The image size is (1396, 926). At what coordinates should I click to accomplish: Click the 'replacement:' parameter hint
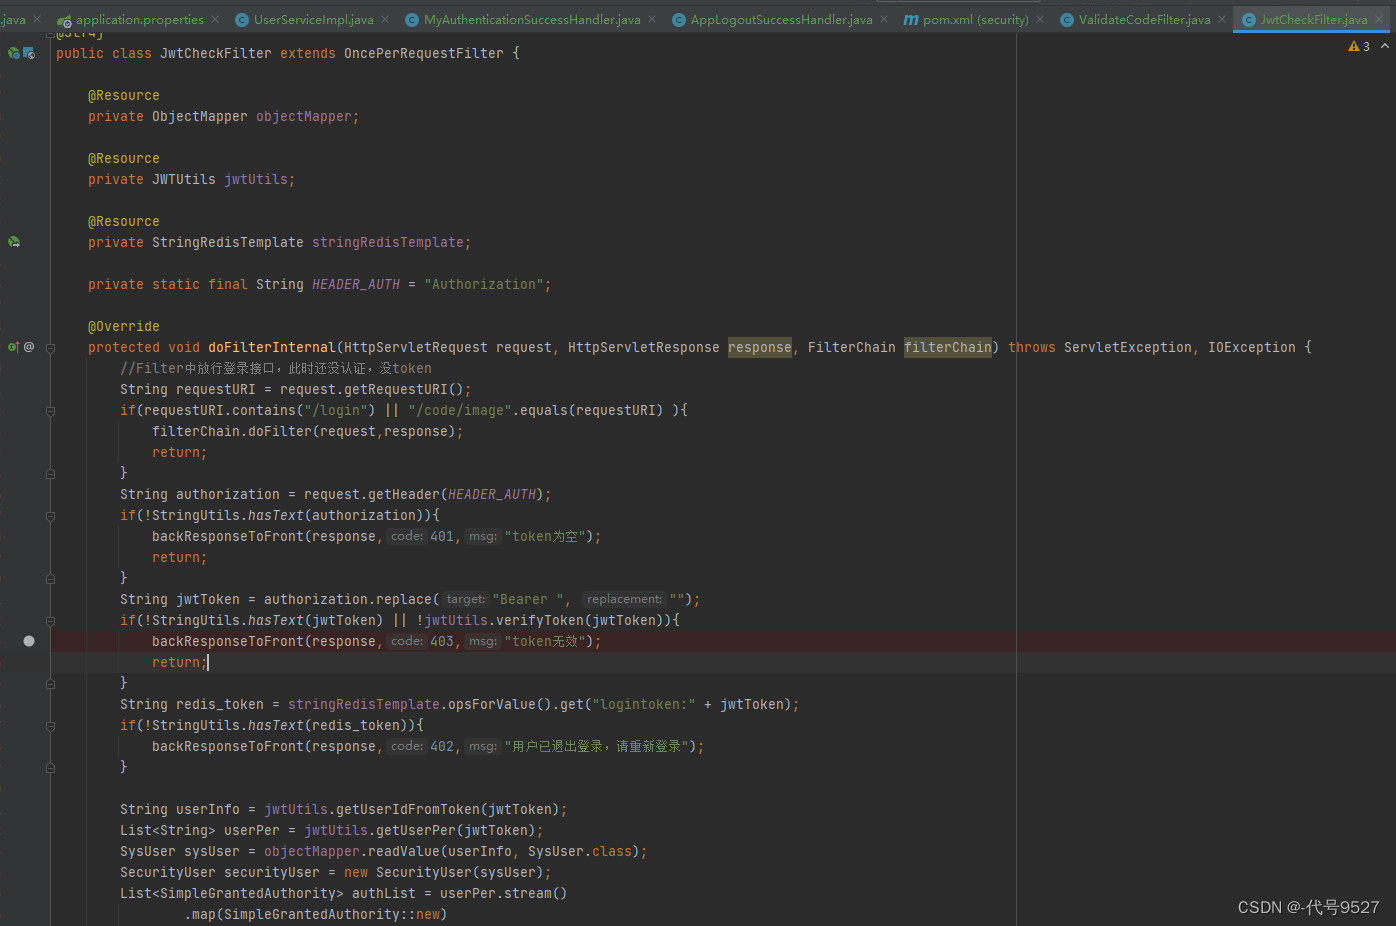625,599
